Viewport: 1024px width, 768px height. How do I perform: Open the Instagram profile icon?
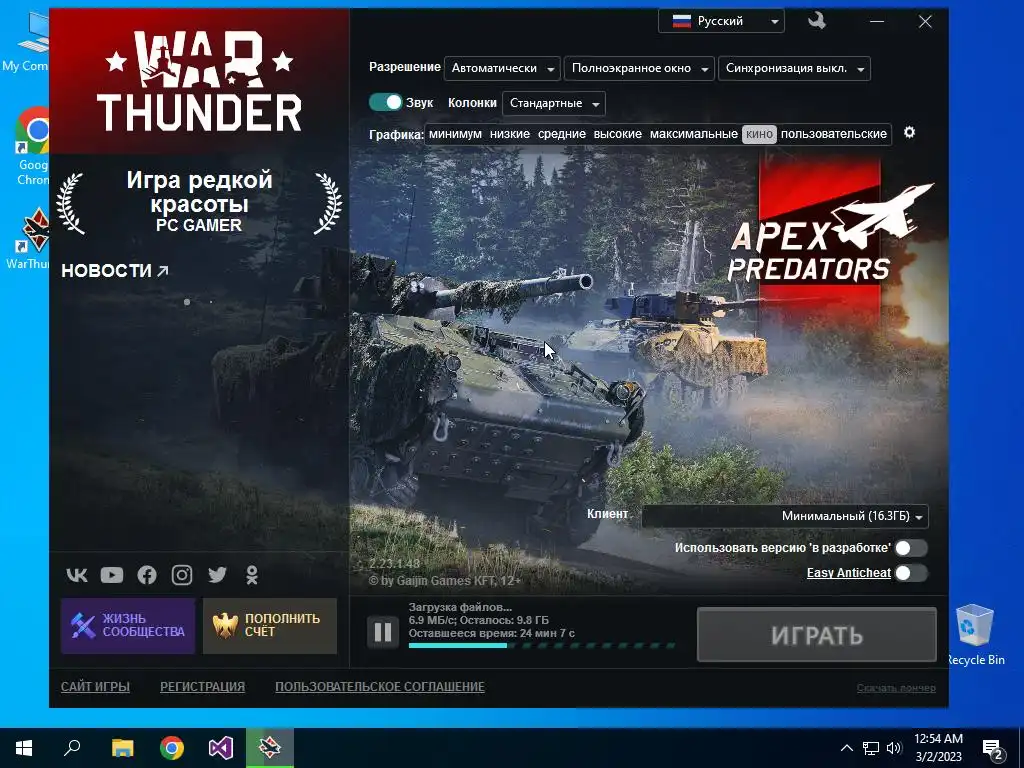point(182,575)
